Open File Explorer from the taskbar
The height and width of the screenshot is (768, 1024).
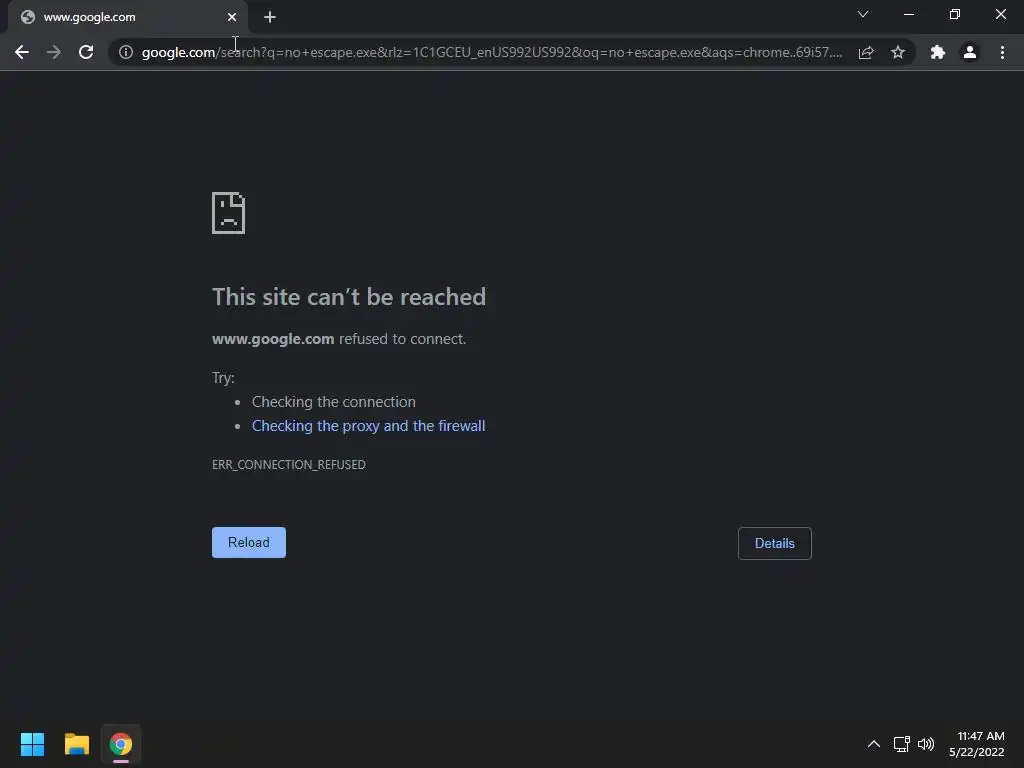76,744
